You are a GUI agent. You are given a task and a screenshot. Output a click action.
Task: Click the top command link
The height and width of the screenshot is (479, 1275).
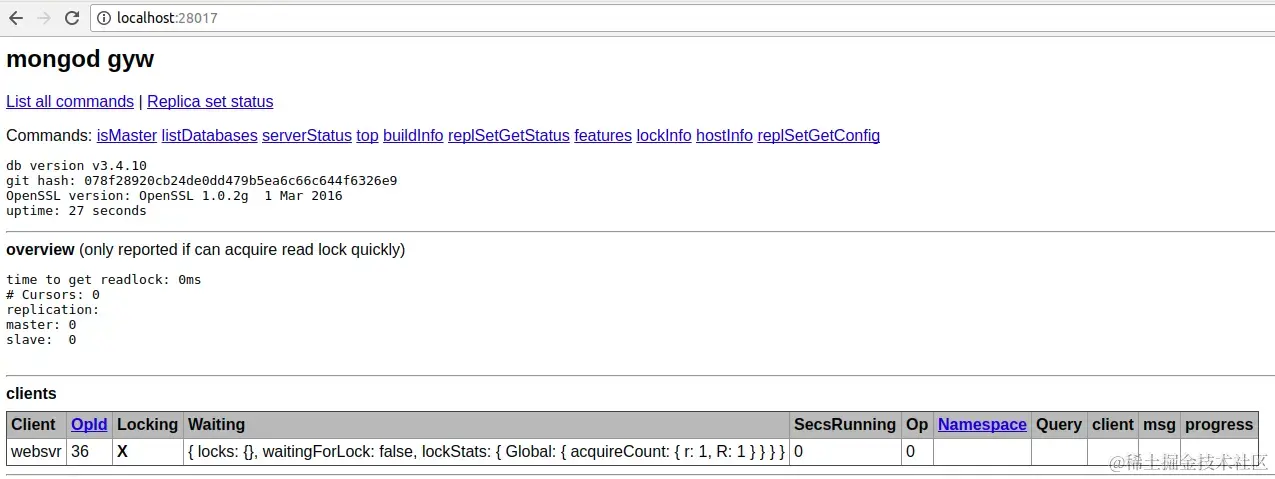tap(367, 136)
